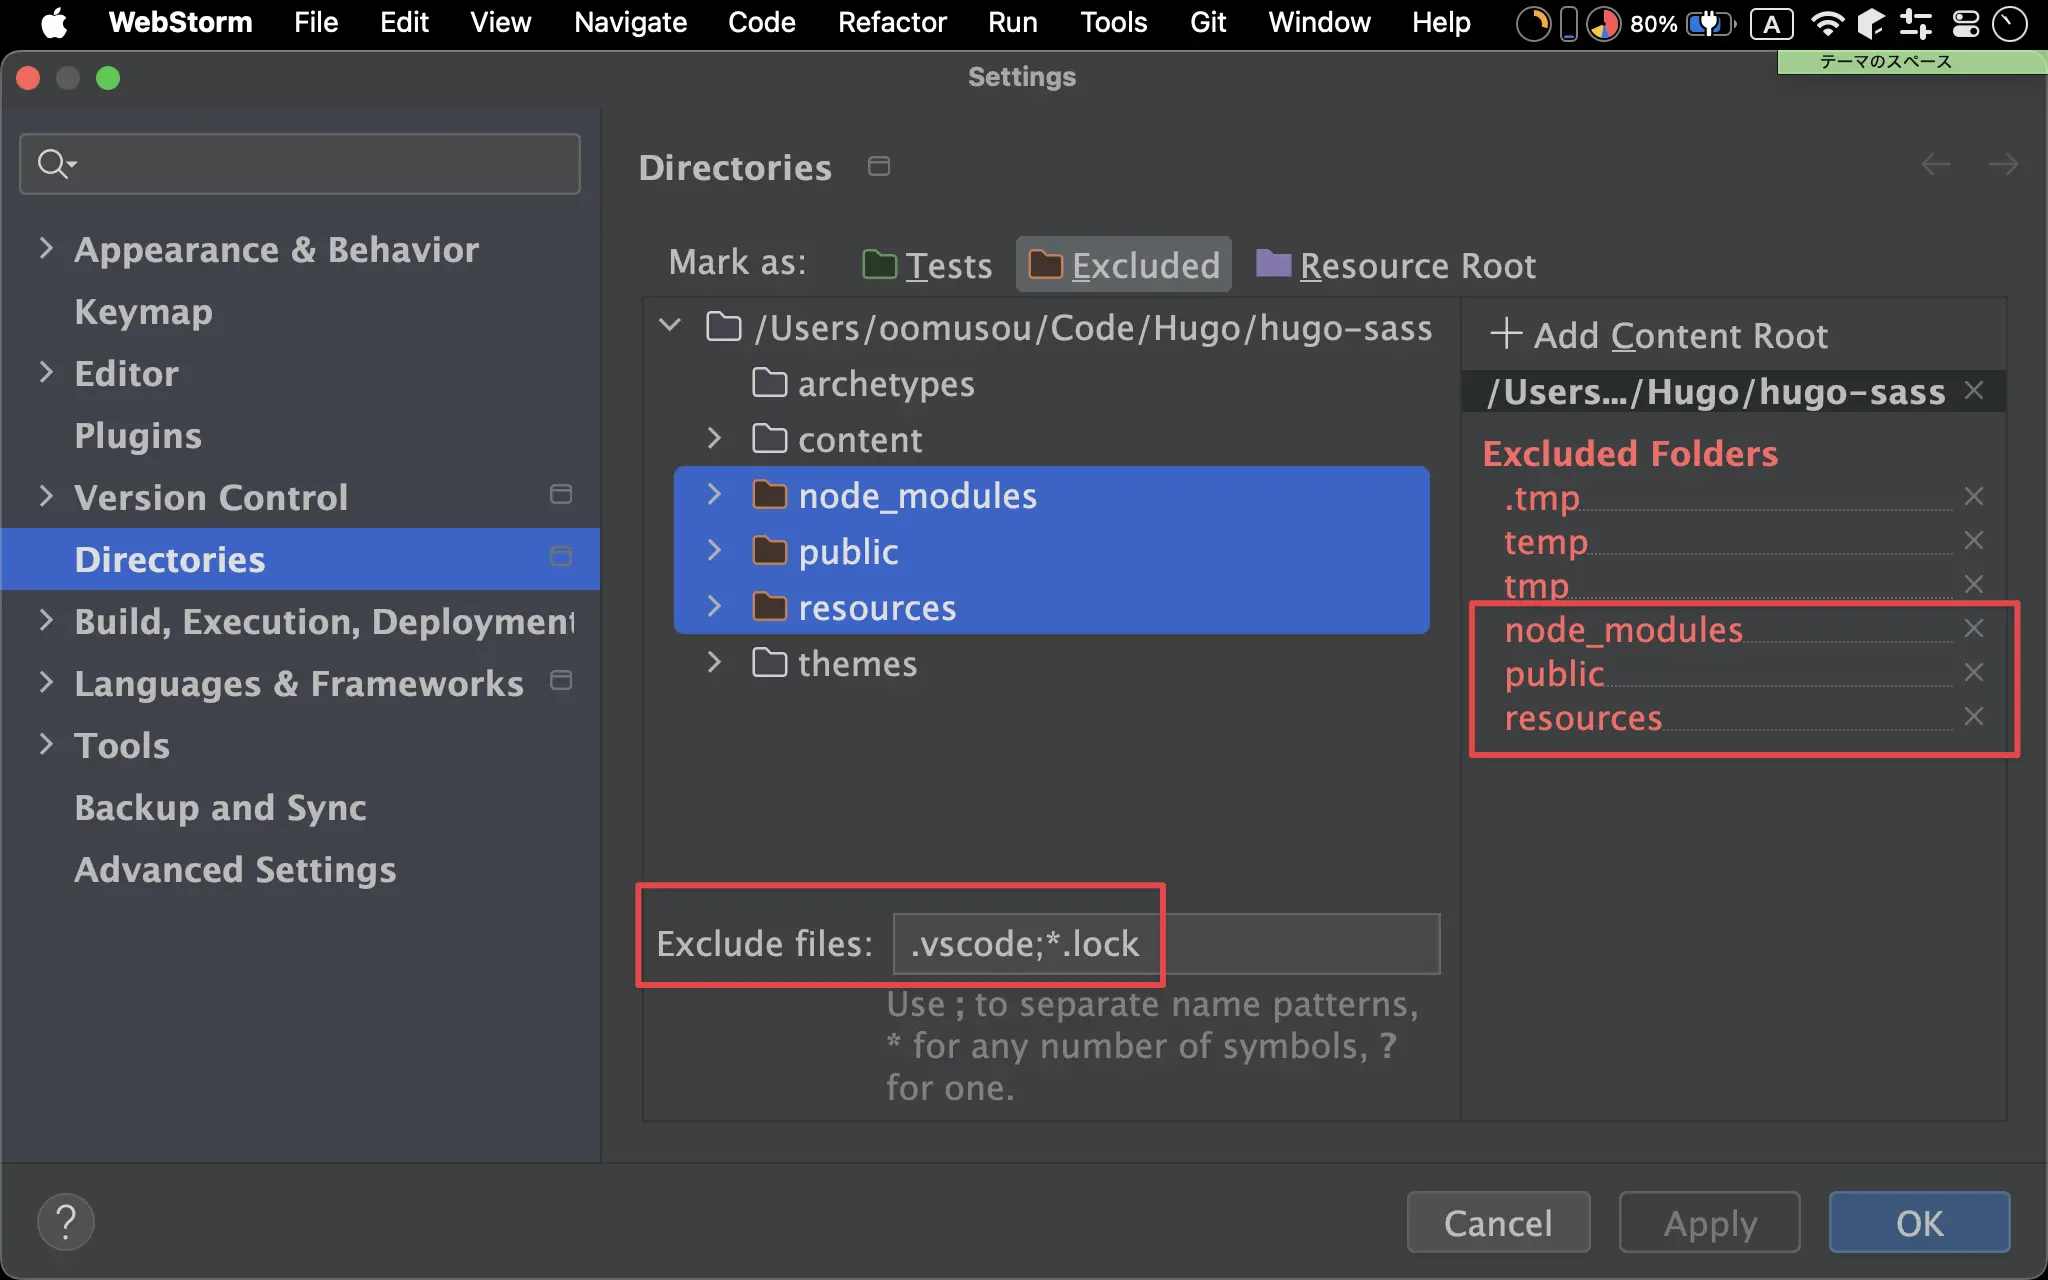This screenshot has height=1280, width=2048.
Task: Remove node_modules from Excluded Folders
Action: tap(1973, 629)
